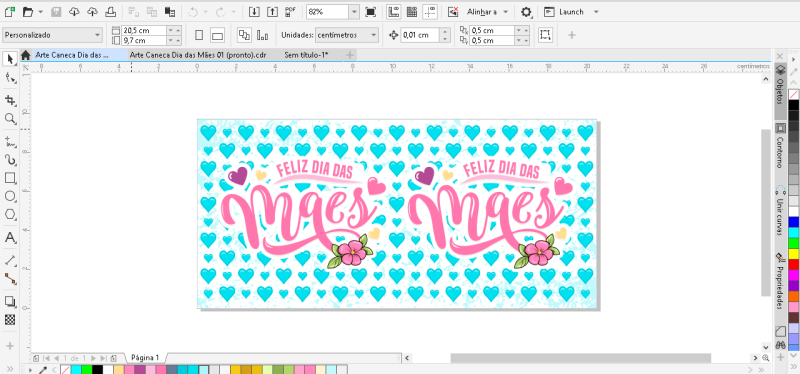Click the plus button on property bar
The image size is (800, 374).
tap(571, 35)
